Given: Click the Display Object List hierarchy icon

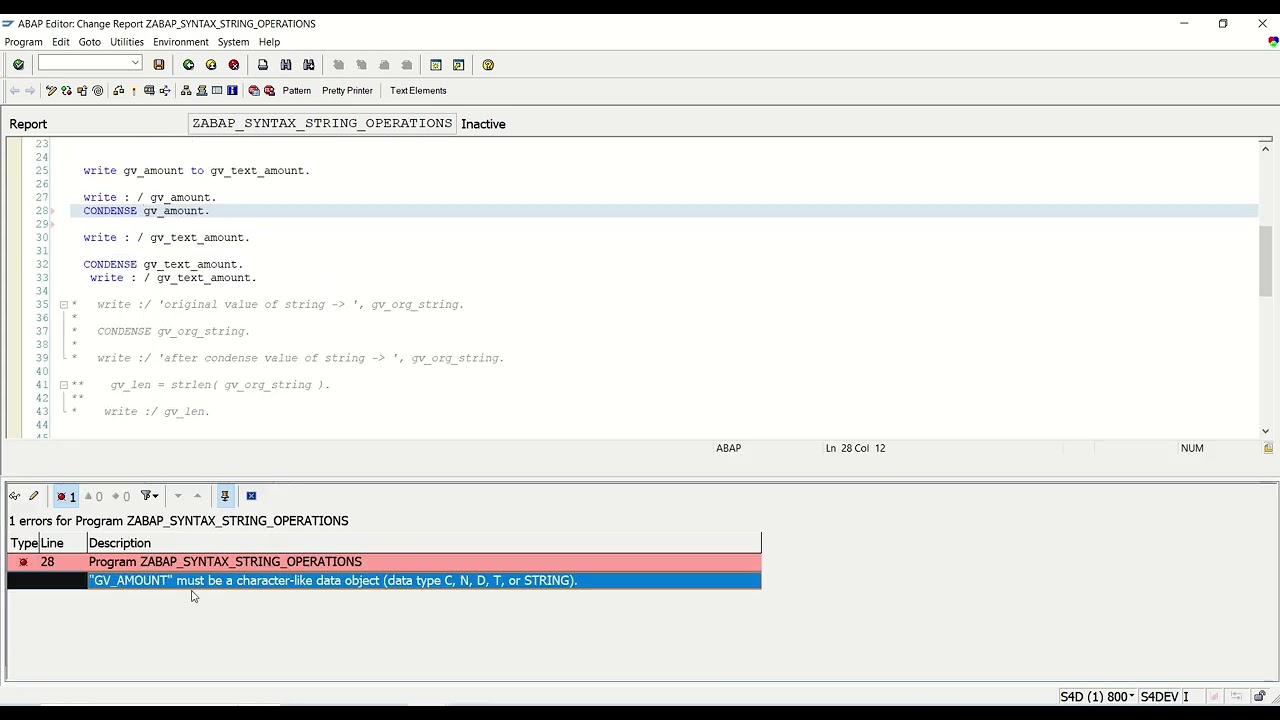Looking at the screenshot, I should pyautogui.click(x=186, y=91).
